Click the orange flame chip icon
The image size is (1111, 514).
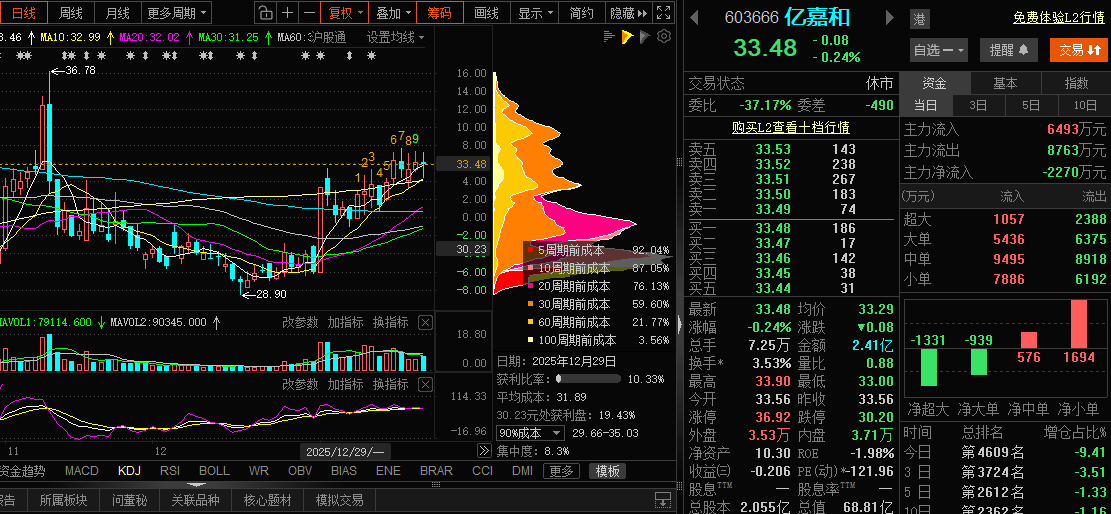point(627,37)
